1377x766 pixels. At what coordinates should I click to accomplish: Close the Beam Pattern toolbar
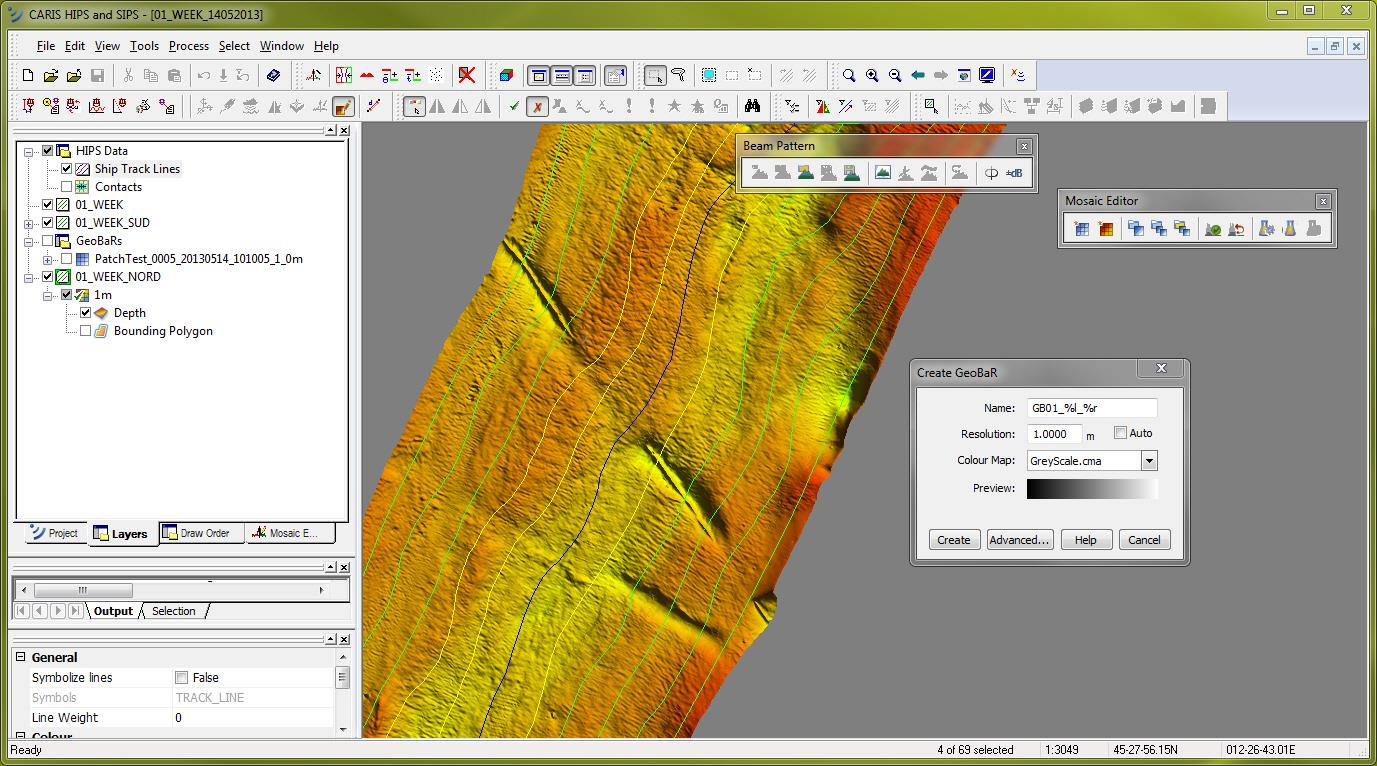1024,146
